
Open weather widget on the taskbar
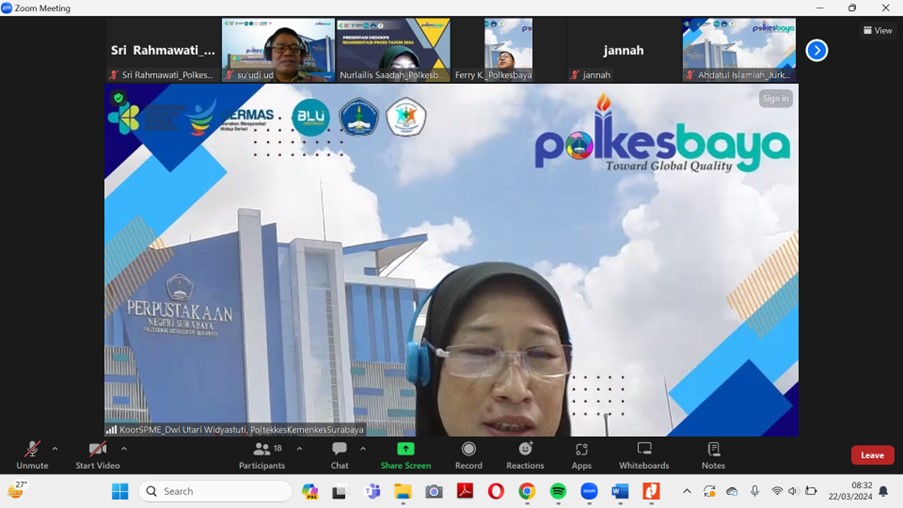[17, 491]
